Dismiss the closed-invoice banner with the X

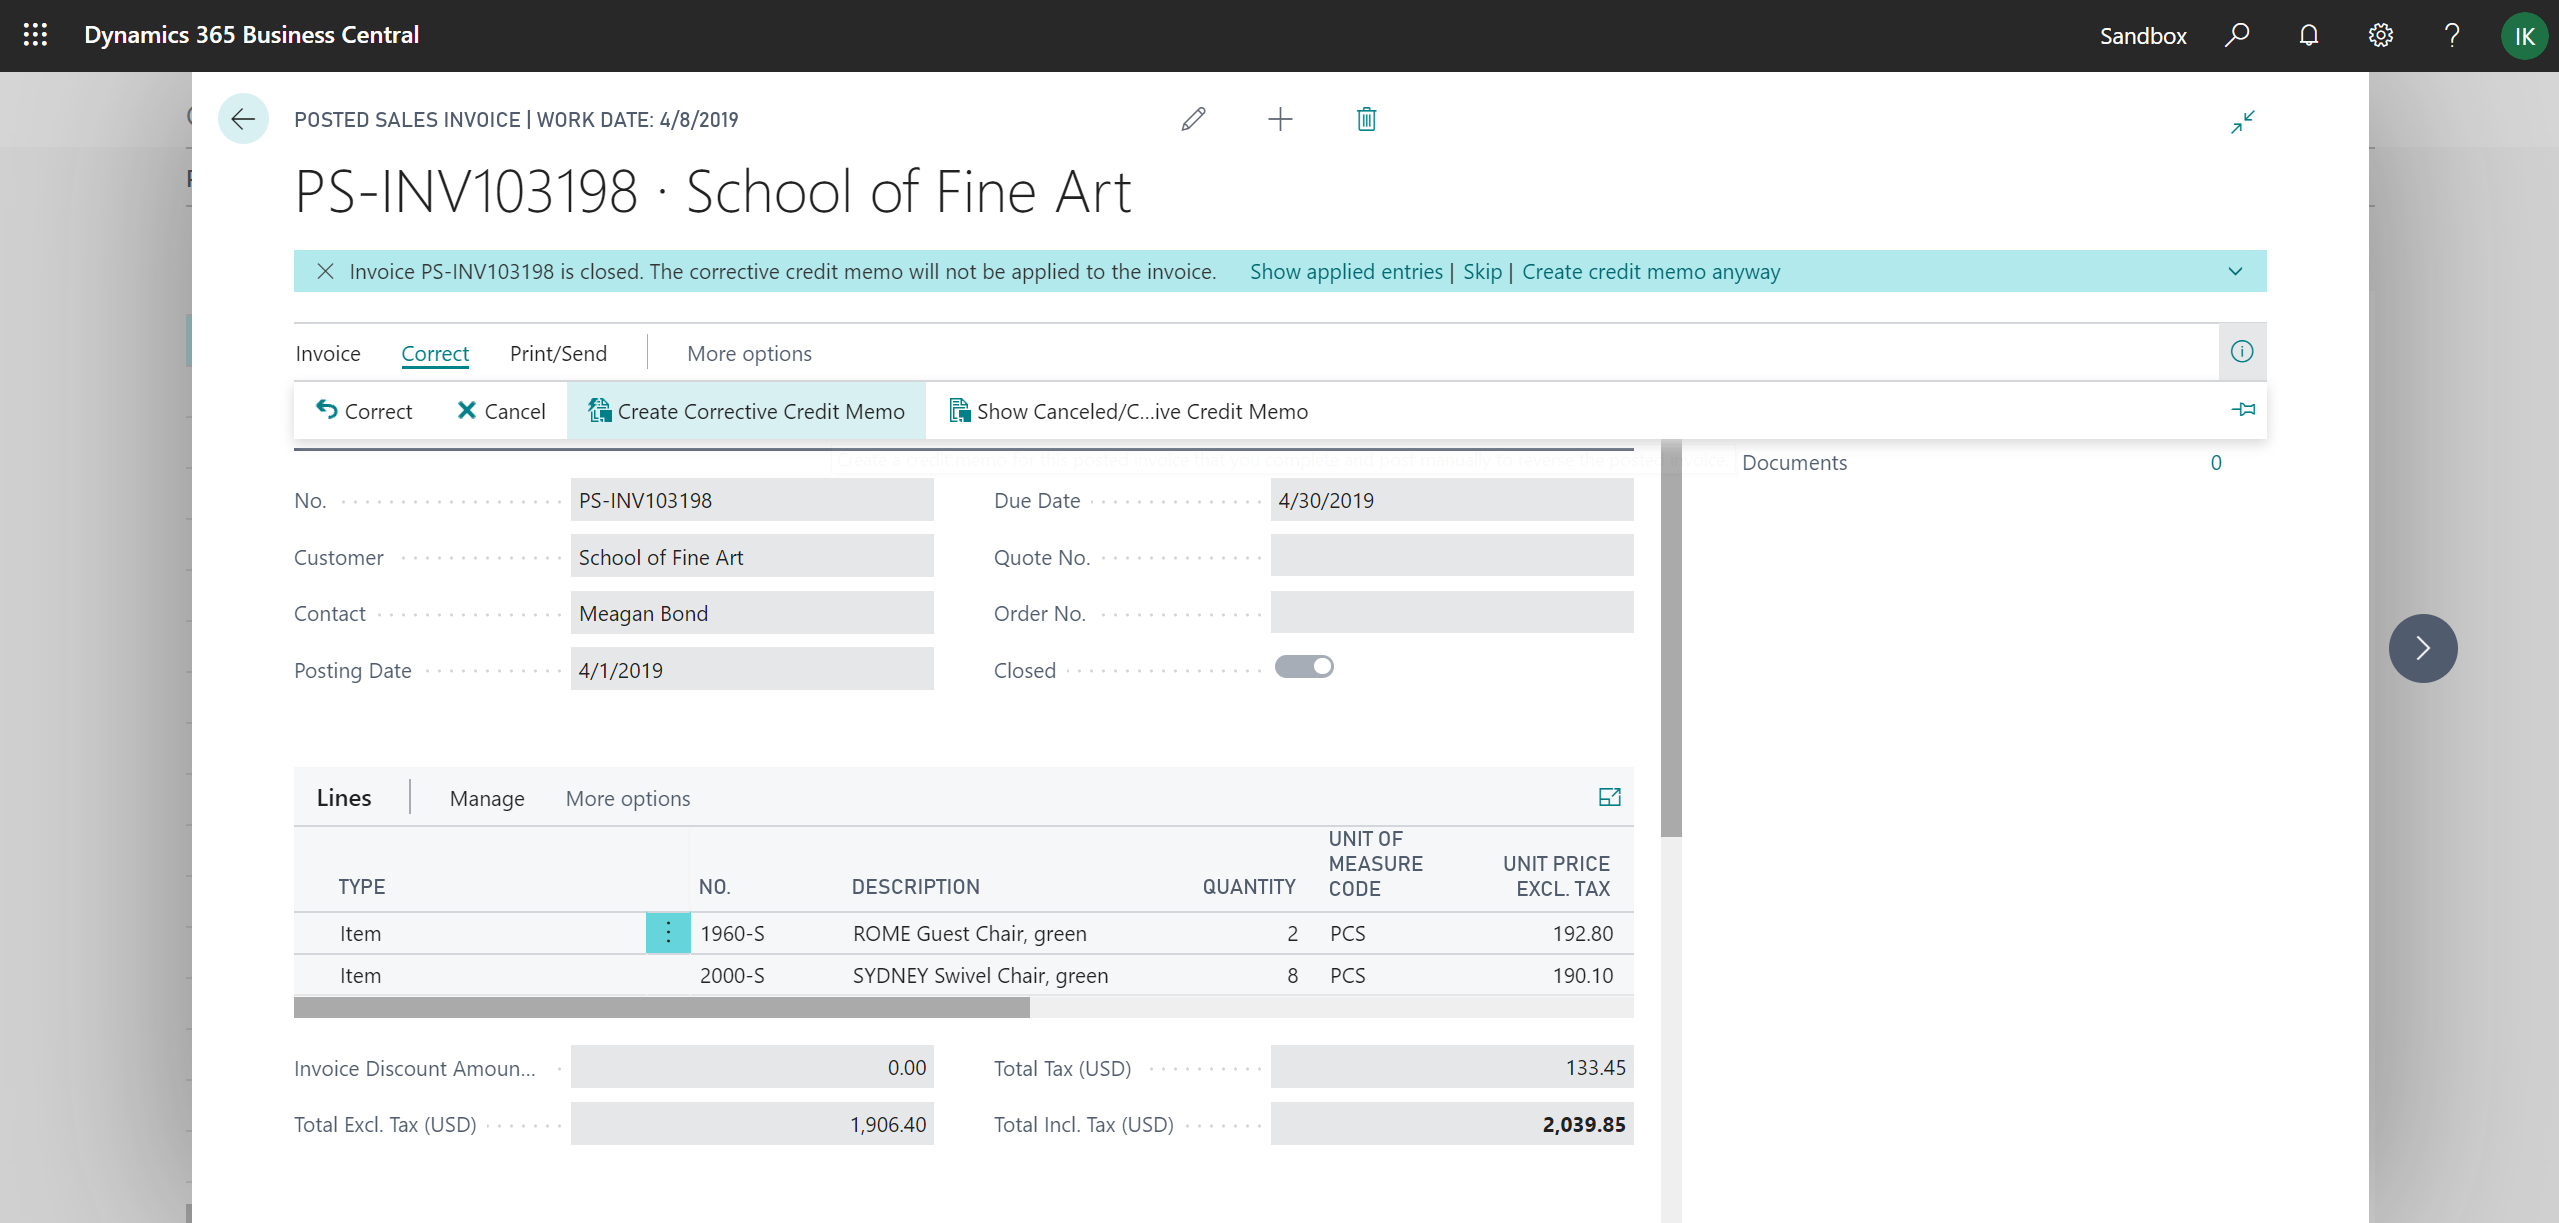point(325,271)
